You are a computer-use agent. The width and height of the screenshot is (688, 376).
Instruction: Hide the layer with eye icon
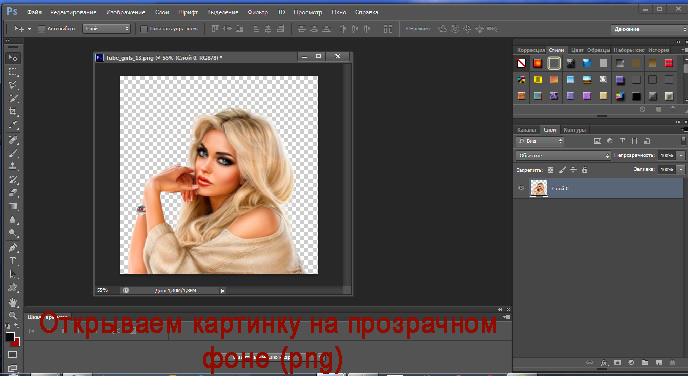[521, 188]
